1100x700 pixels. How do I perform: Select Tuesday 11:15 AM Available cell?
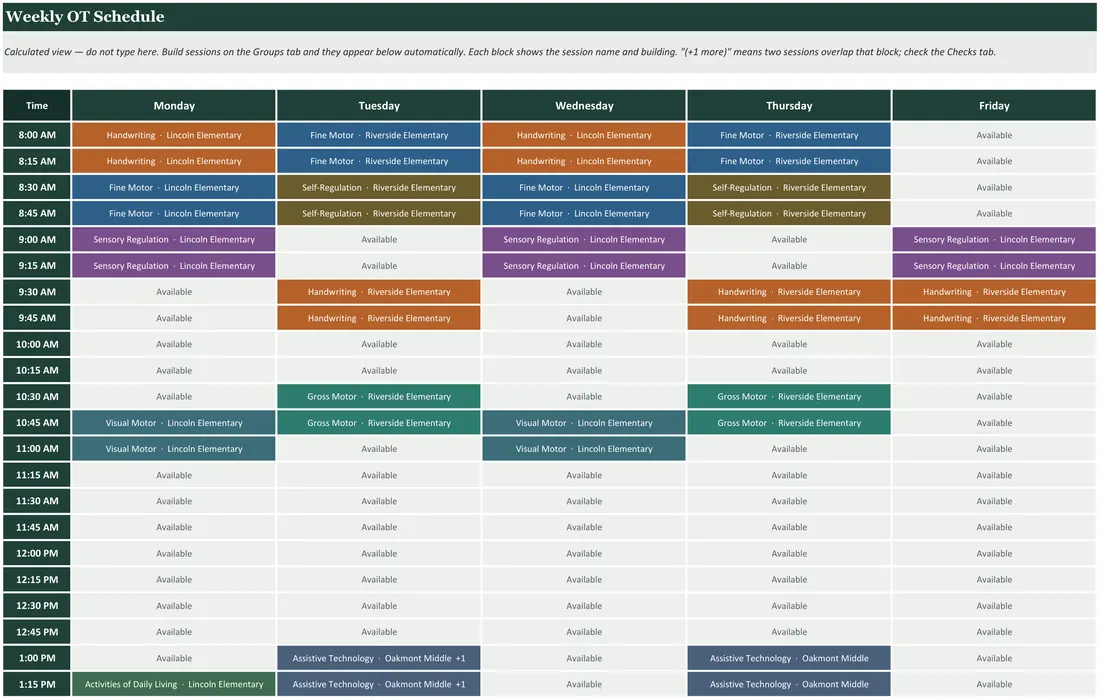379,475
